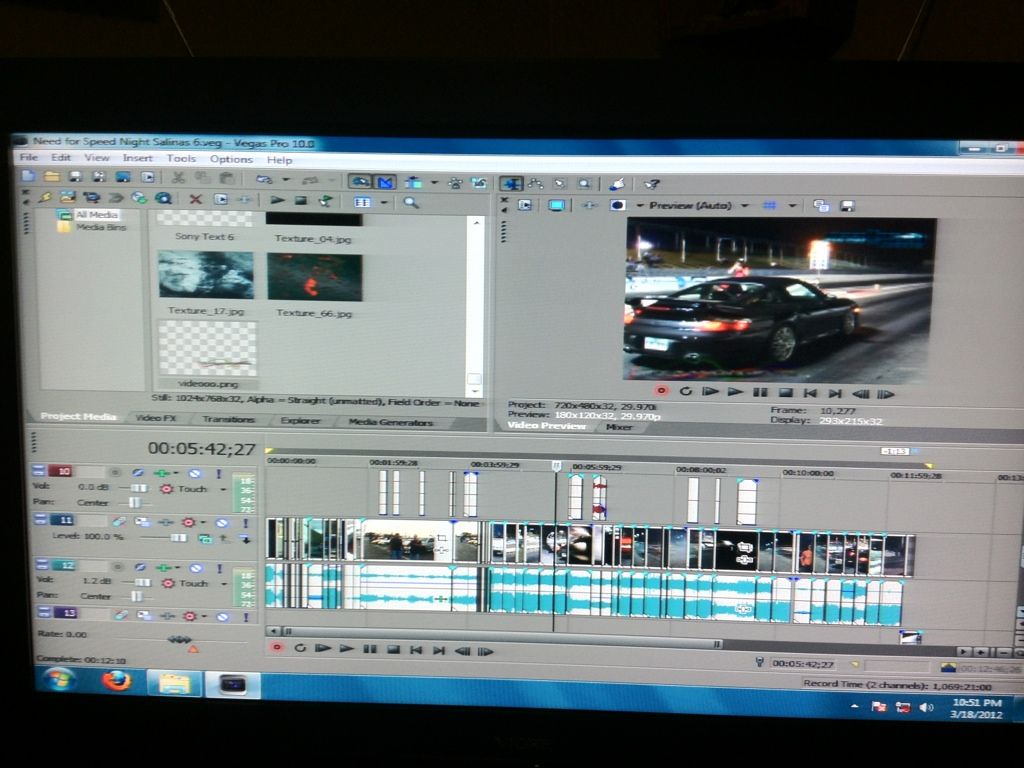
Task: Select the Zoom Edit tool in toolbar
Action: point(585,185)
